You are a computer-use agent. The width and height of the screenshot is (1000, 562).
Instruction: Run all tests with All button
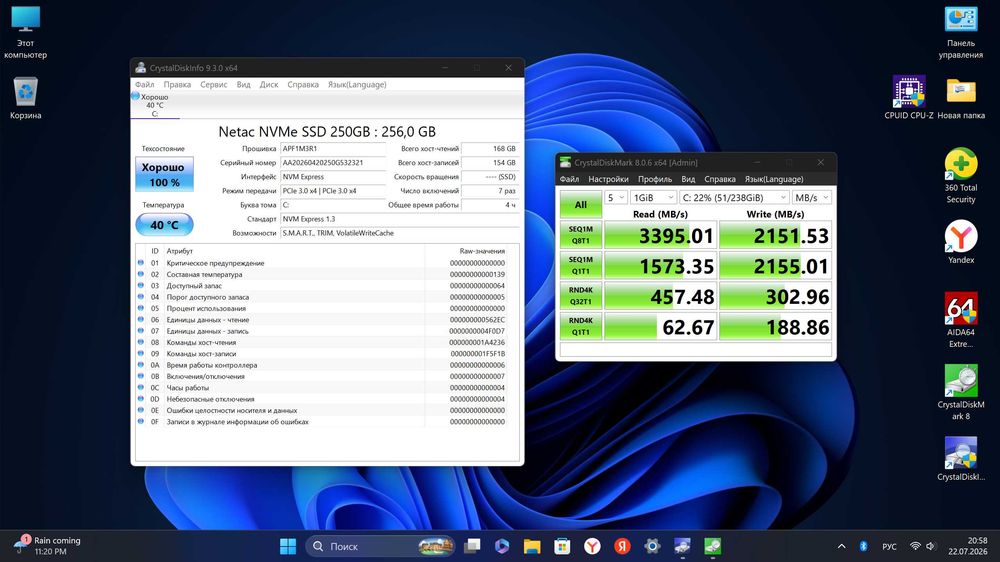point(580,205)
